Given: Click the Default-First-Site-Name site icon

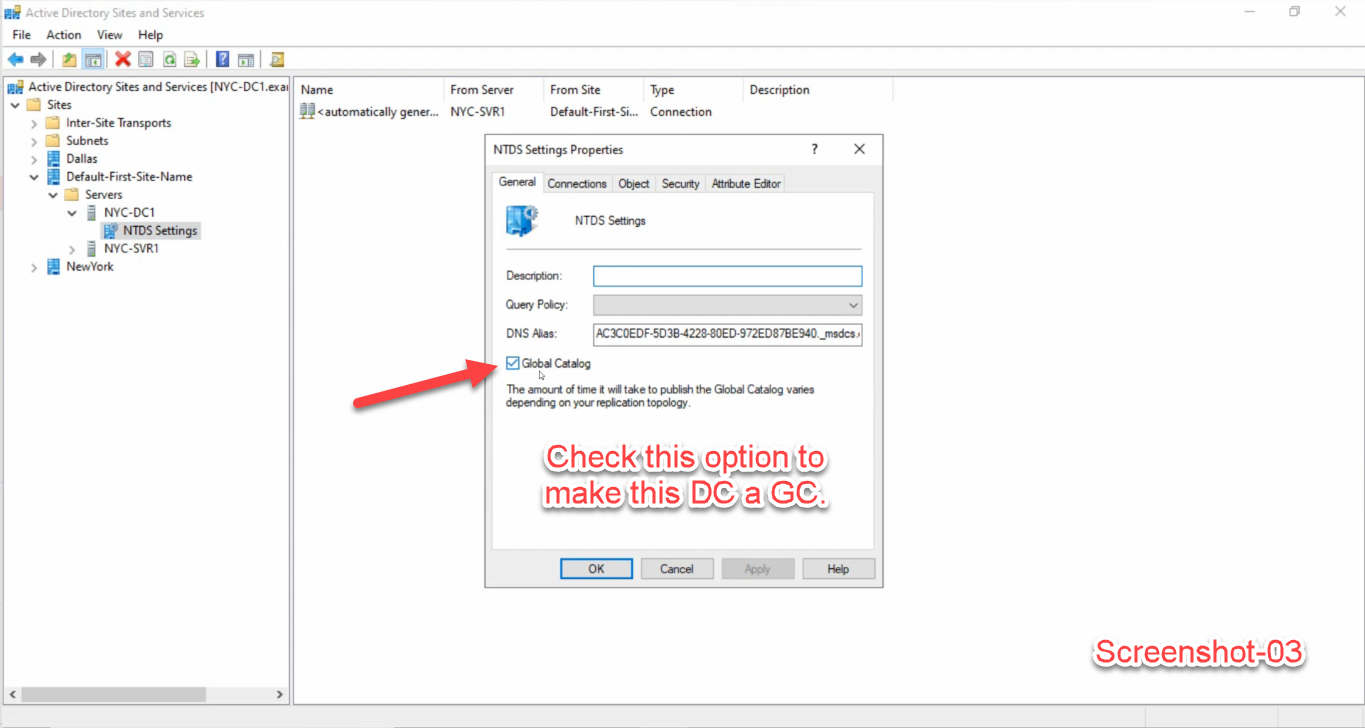Looking at the screenshot, I should coord(53,177).
